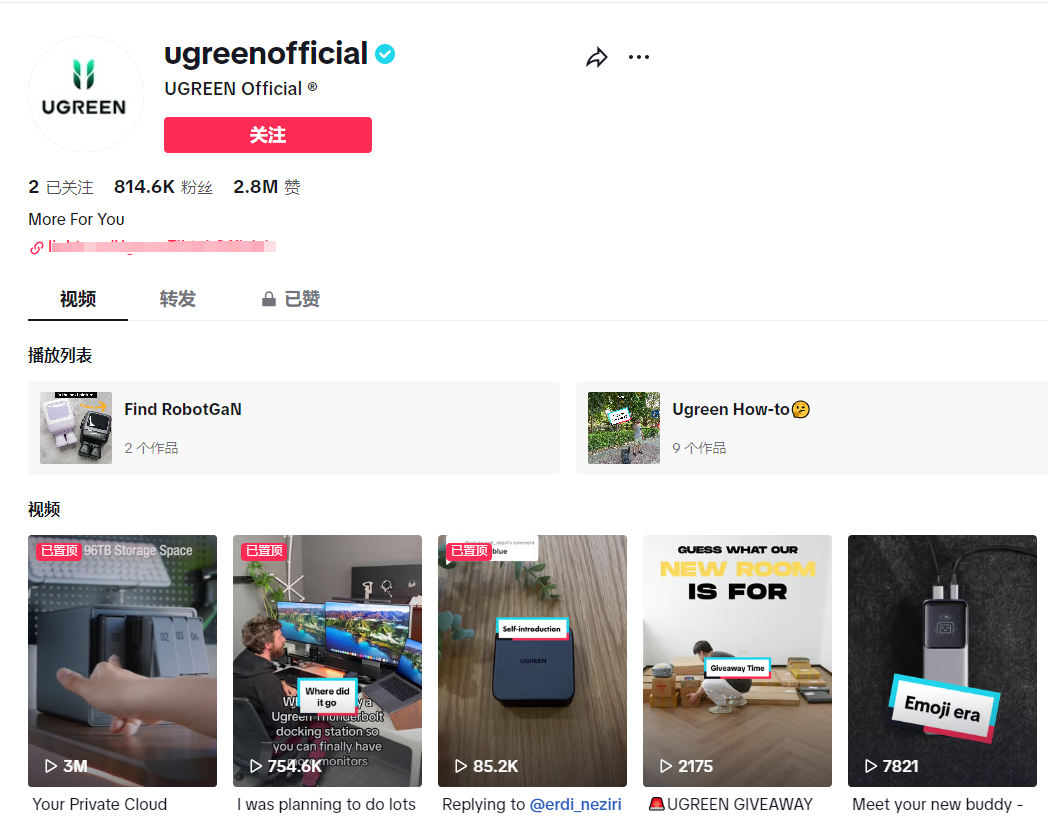Open the 已赞 liked tab

291,299
